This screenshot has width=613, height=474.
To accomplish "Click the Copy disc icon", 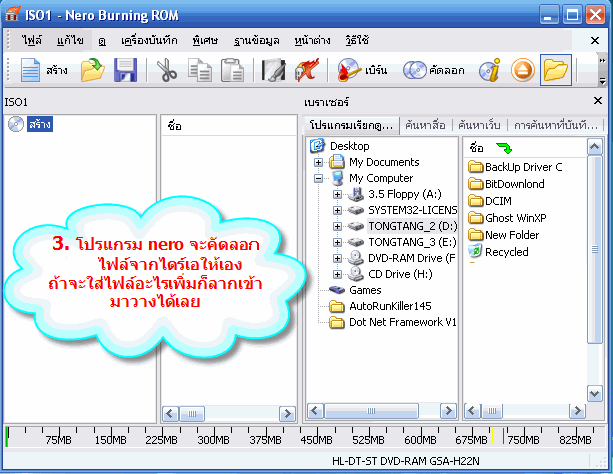I will pos(414,70).
